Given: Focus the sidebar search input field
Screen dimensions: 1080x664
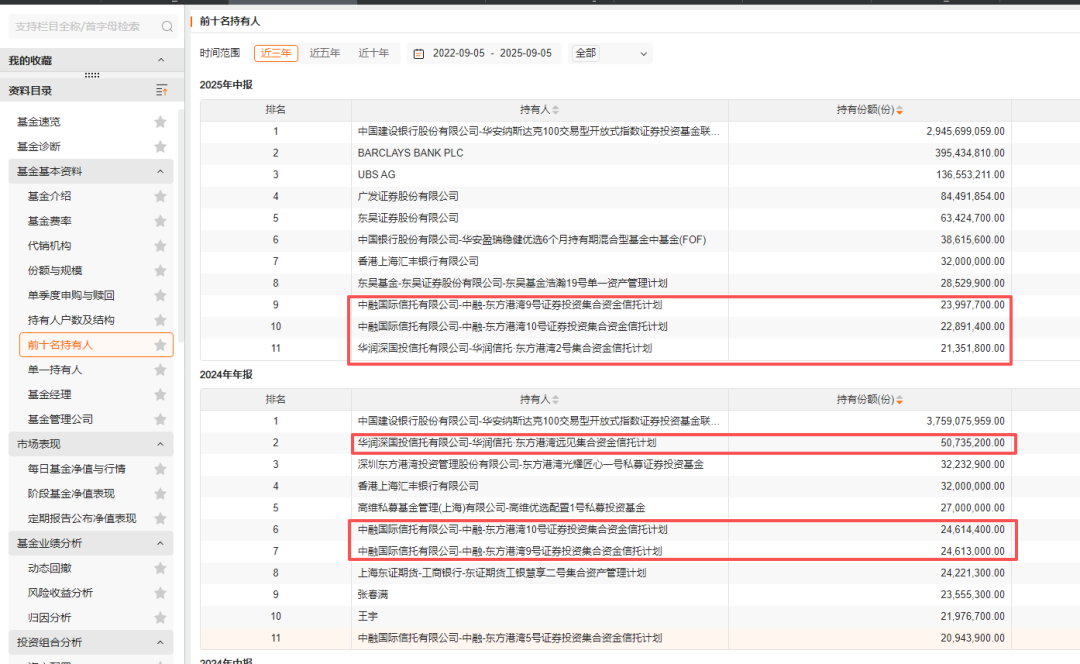Looking at the screenshot, I should [x=80, y=26].
